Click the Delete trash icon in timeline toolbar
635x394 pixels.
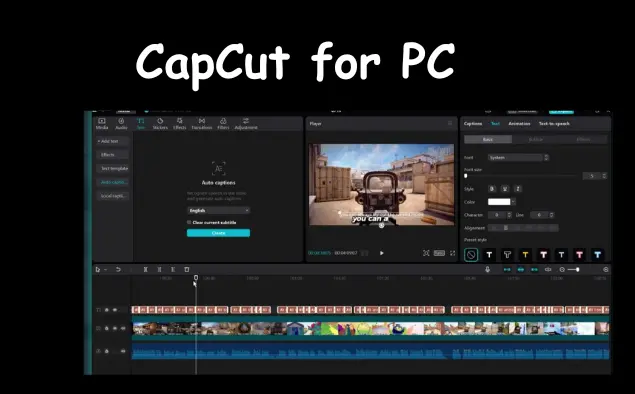187,269
